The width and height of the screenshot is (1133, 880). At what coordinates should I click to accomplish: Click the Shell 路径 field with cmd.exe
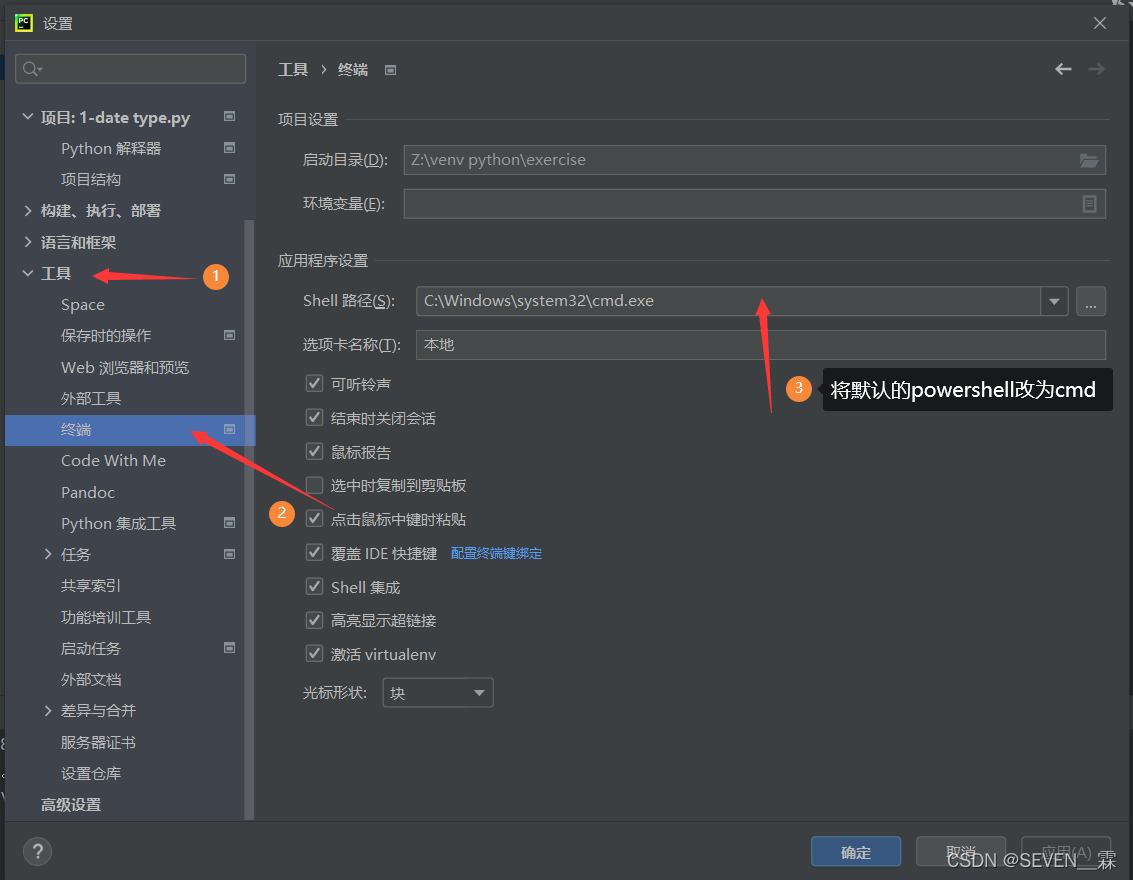[x=728, y=301]
